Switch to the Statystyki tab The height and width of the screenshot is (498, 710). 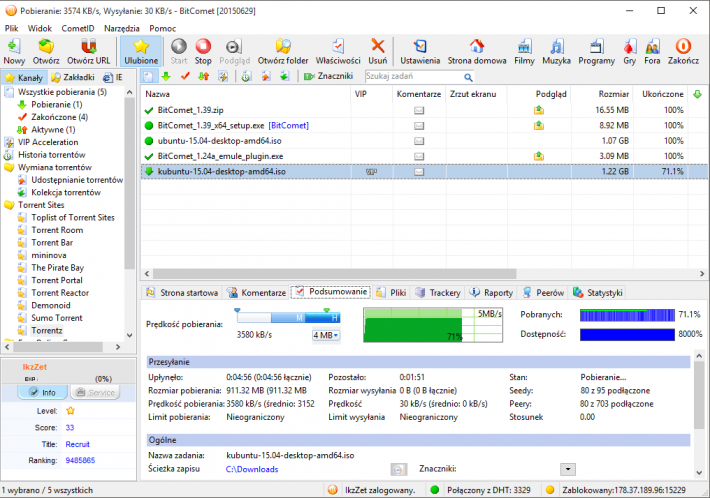(x=598, y=292)
